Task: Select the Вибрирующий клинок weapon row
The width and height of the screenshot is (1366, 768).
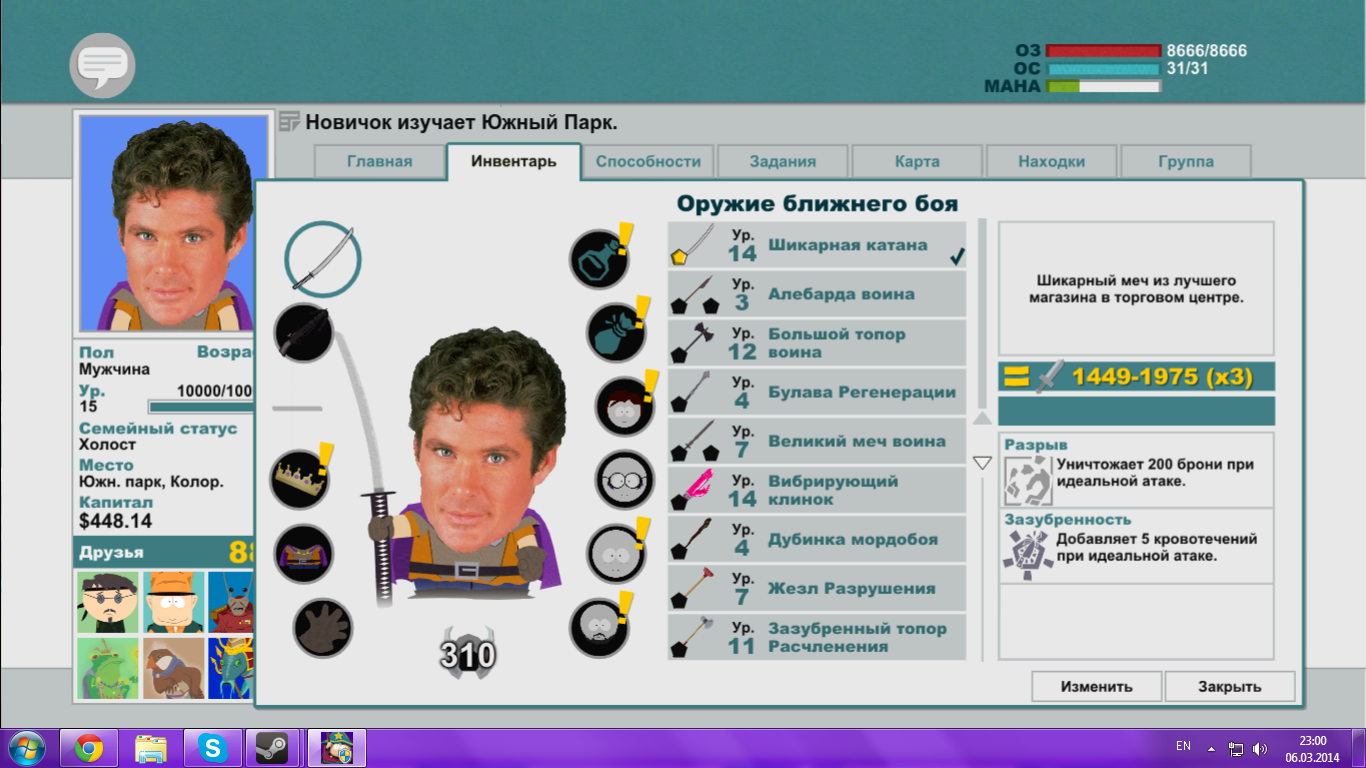Action: (817, 490)
